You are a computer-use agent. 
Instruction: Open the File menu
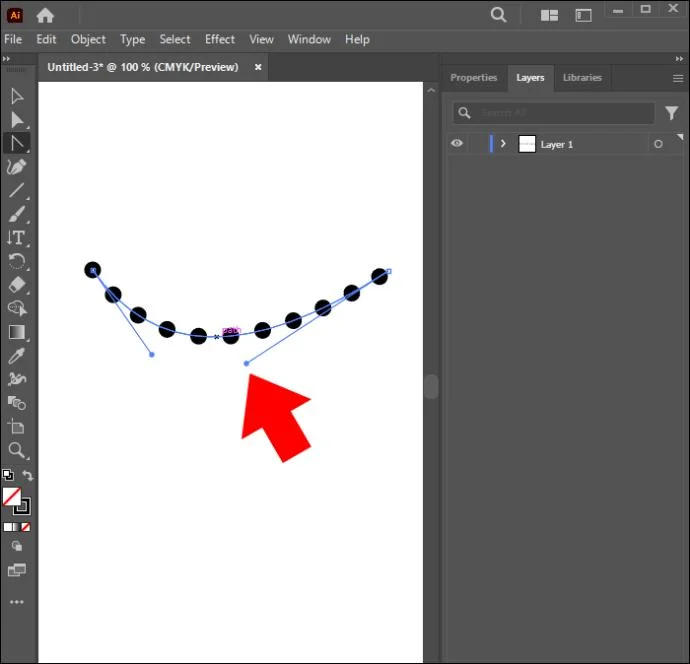coord(13,40)
